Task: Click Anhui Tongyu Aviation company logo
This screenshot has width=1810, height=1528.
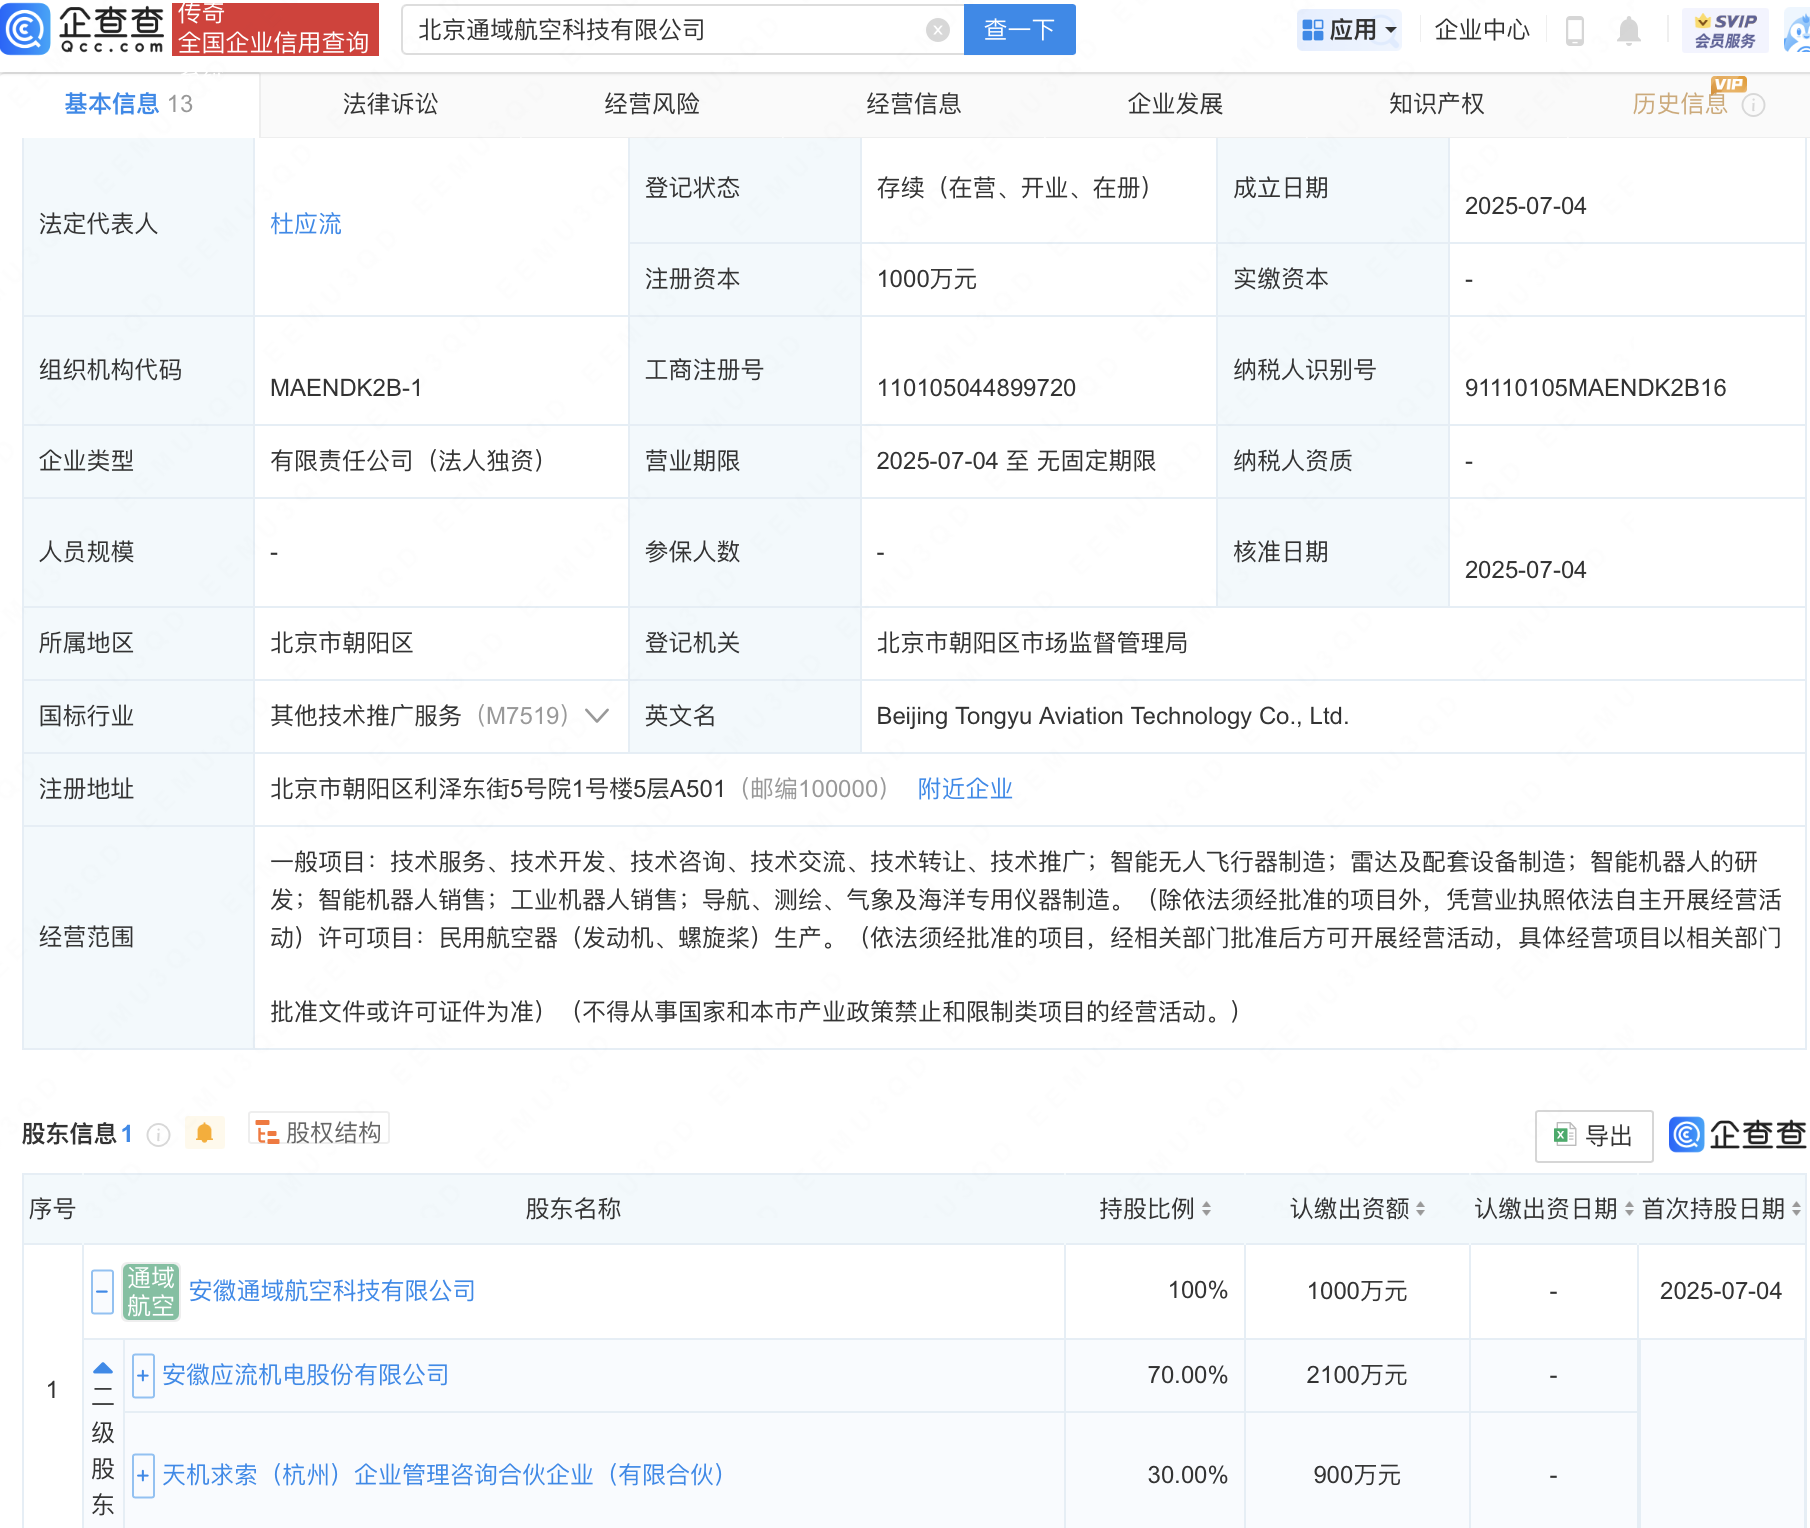Action: (151, 1291)
